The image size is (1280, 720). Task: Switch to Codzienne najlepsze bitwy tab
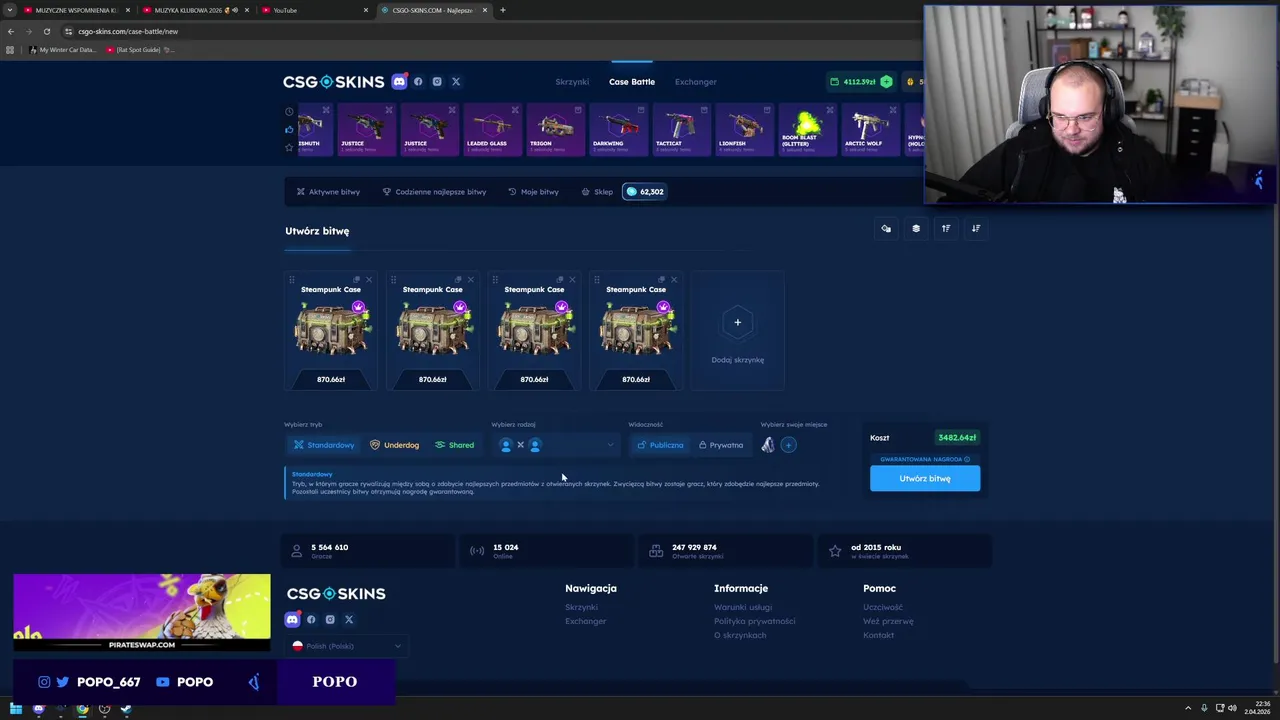(434, 192)
